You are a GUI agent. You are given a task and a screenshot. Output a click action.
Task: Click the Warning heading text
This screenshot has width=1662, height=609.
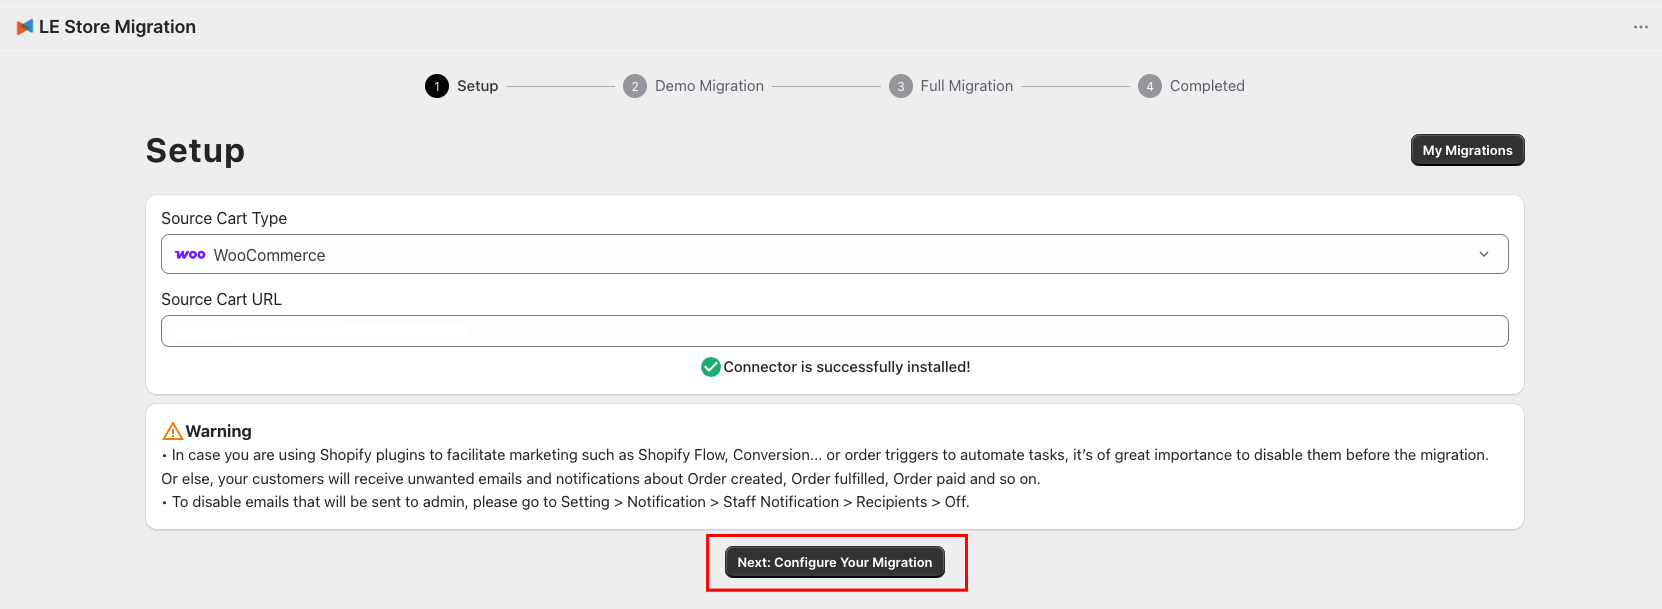coord(218,431)
